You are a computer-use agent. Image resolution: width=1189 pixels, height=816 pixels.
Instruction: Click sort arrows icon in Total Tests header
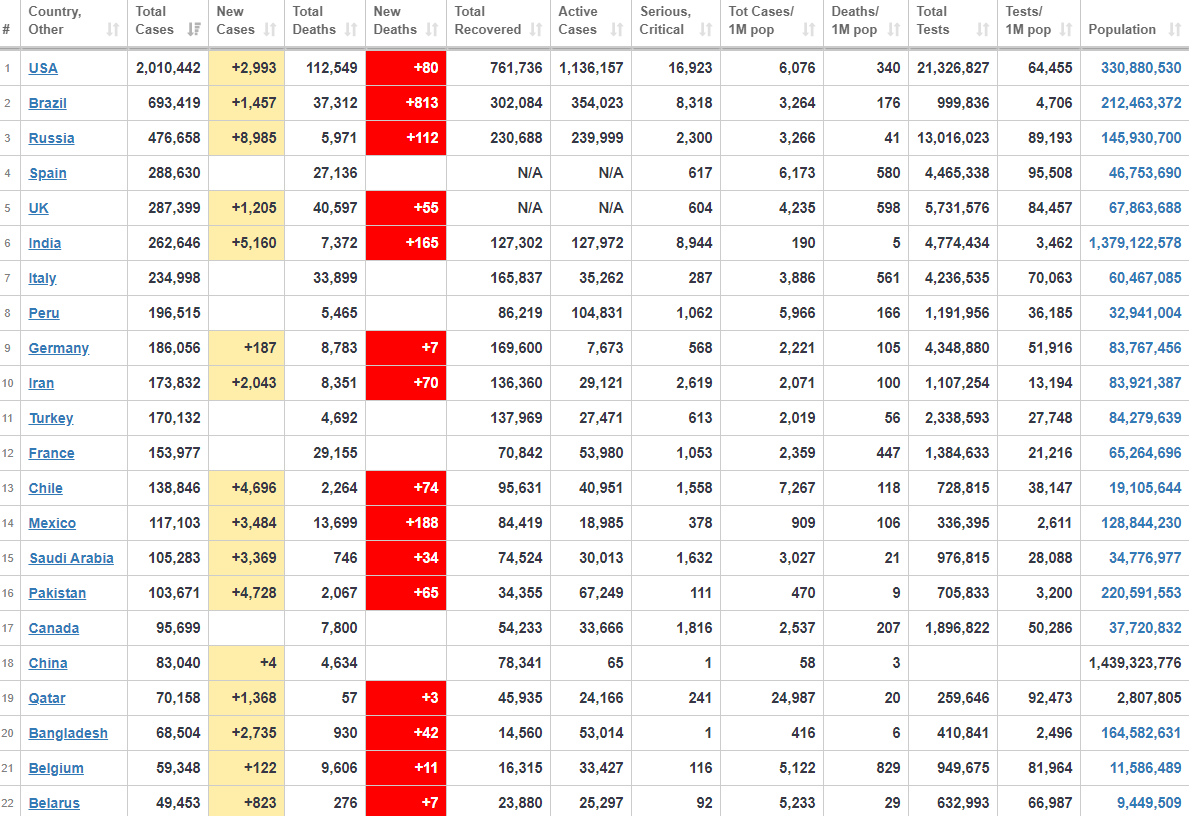coord(984,30)
